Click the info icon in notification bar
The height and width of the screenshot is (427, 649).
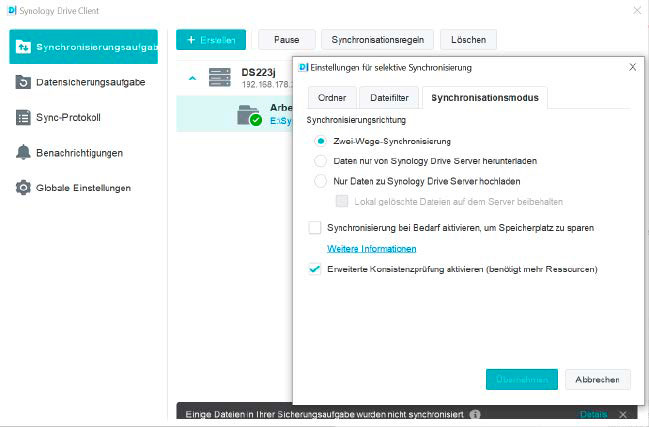pos(475,414)
